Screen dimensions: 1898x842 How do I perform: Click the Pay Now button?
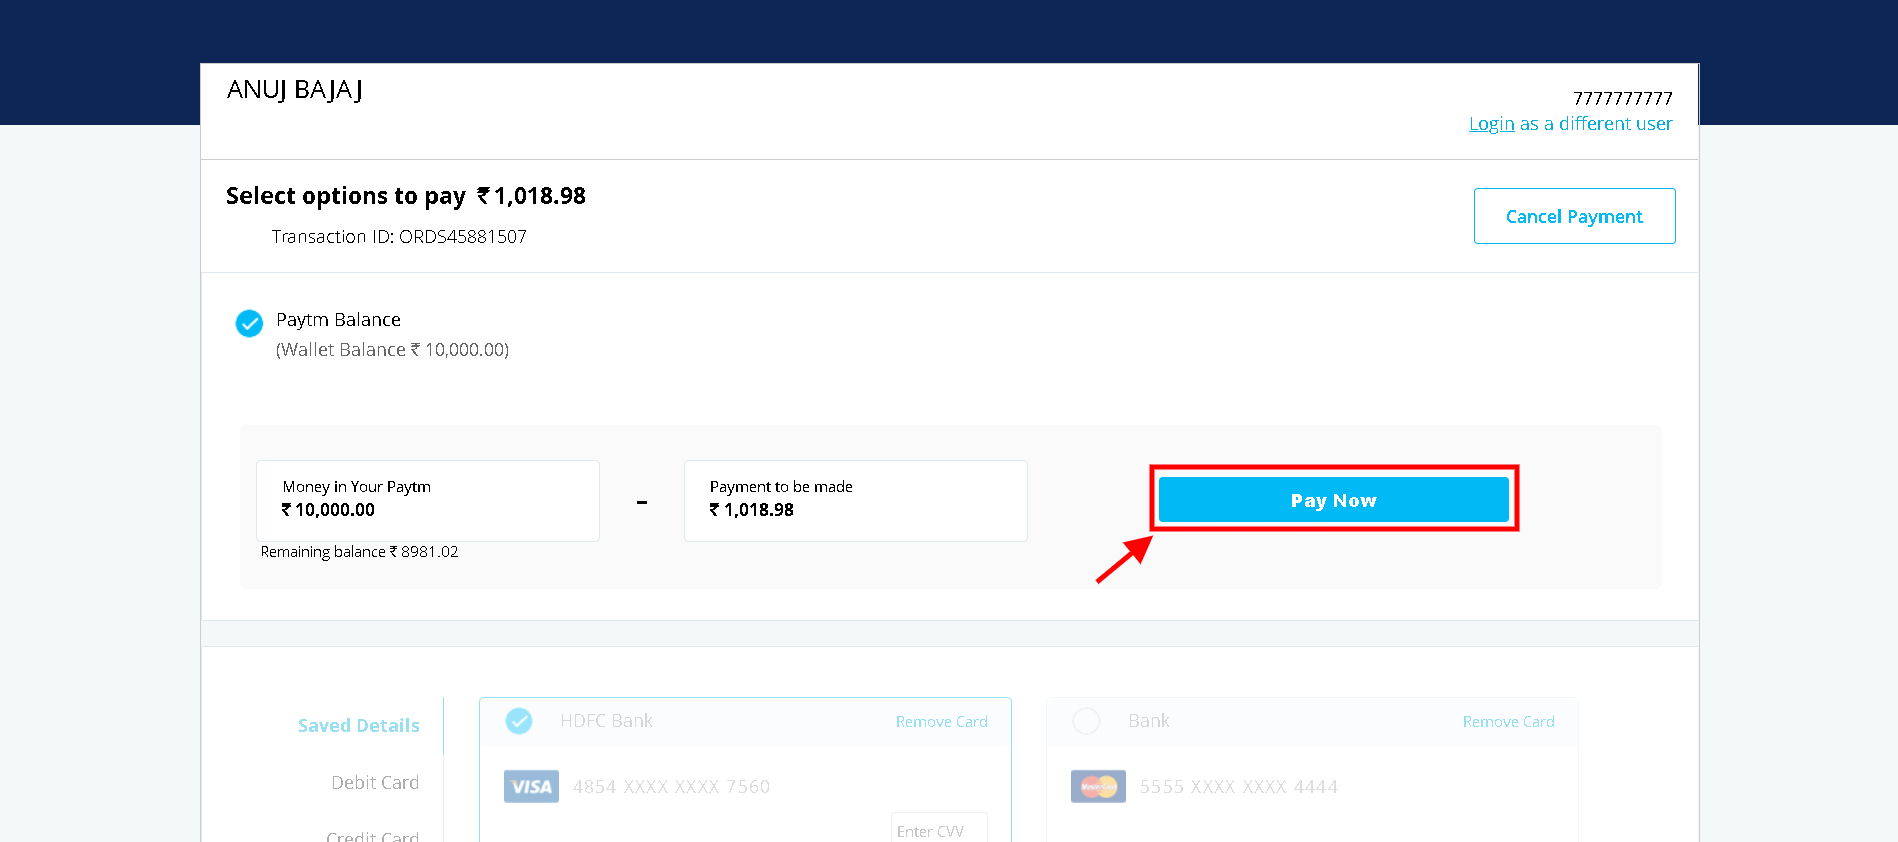1333,499
